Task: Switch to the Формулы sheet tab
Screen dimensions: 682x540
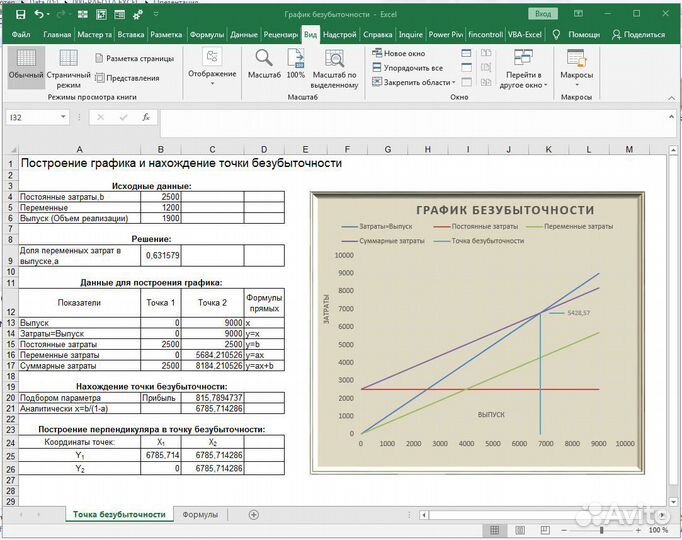Action: [200, 515]
